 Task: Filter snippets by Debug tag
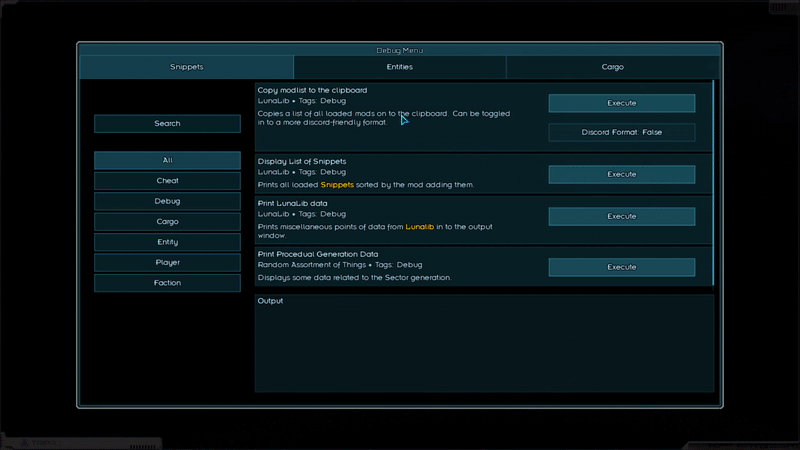click(x=167, y=201)
